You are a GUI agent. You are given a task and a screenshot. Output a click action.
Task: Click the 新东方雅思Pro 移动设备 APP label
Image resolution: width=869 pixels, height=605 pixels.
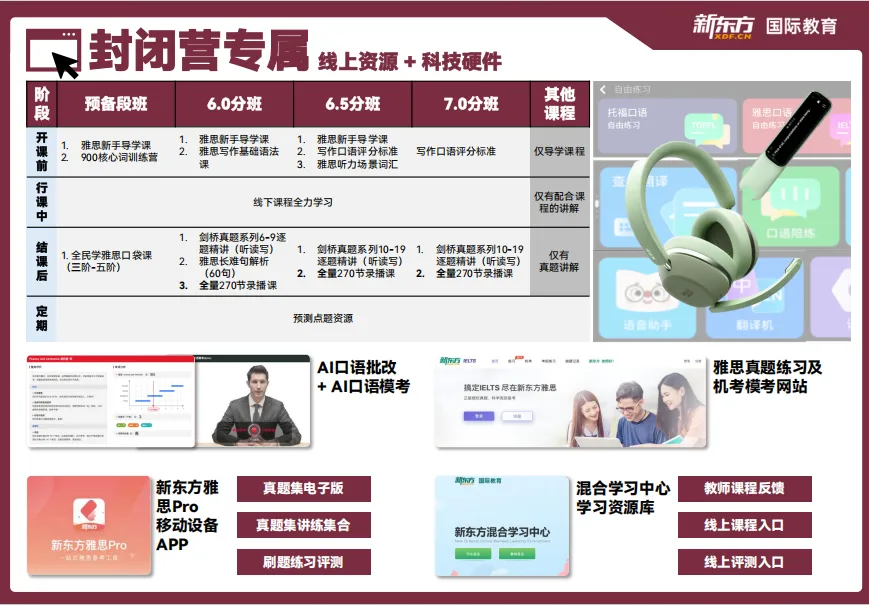(187, 516)
